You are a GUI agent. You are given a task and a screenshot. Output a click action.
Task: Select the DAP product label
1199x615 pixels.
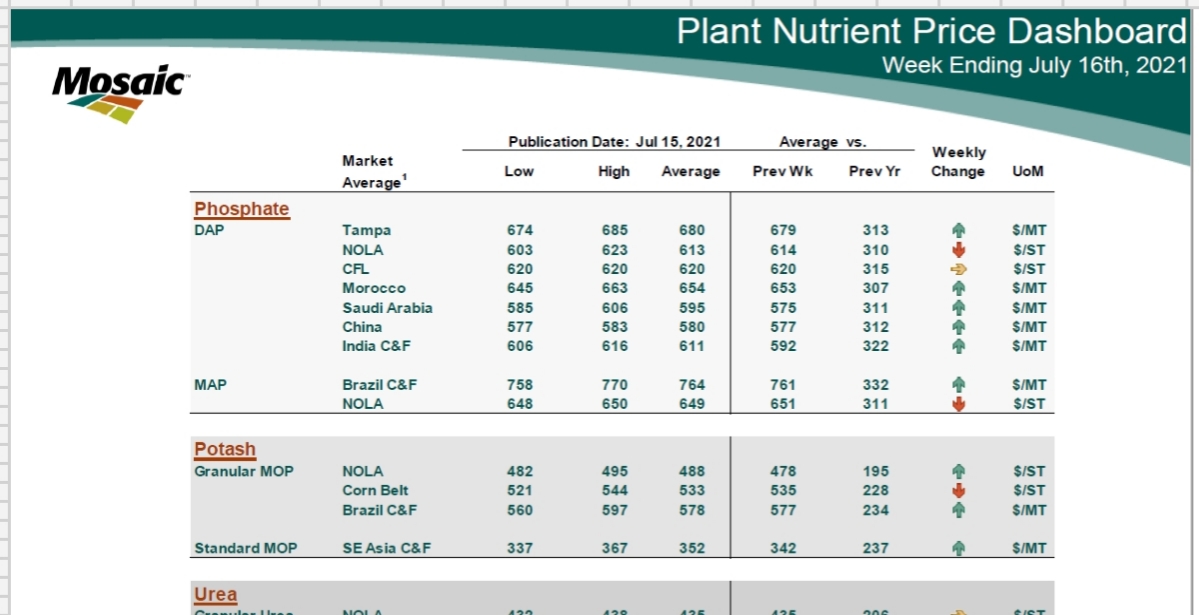(x=209, y=229)
